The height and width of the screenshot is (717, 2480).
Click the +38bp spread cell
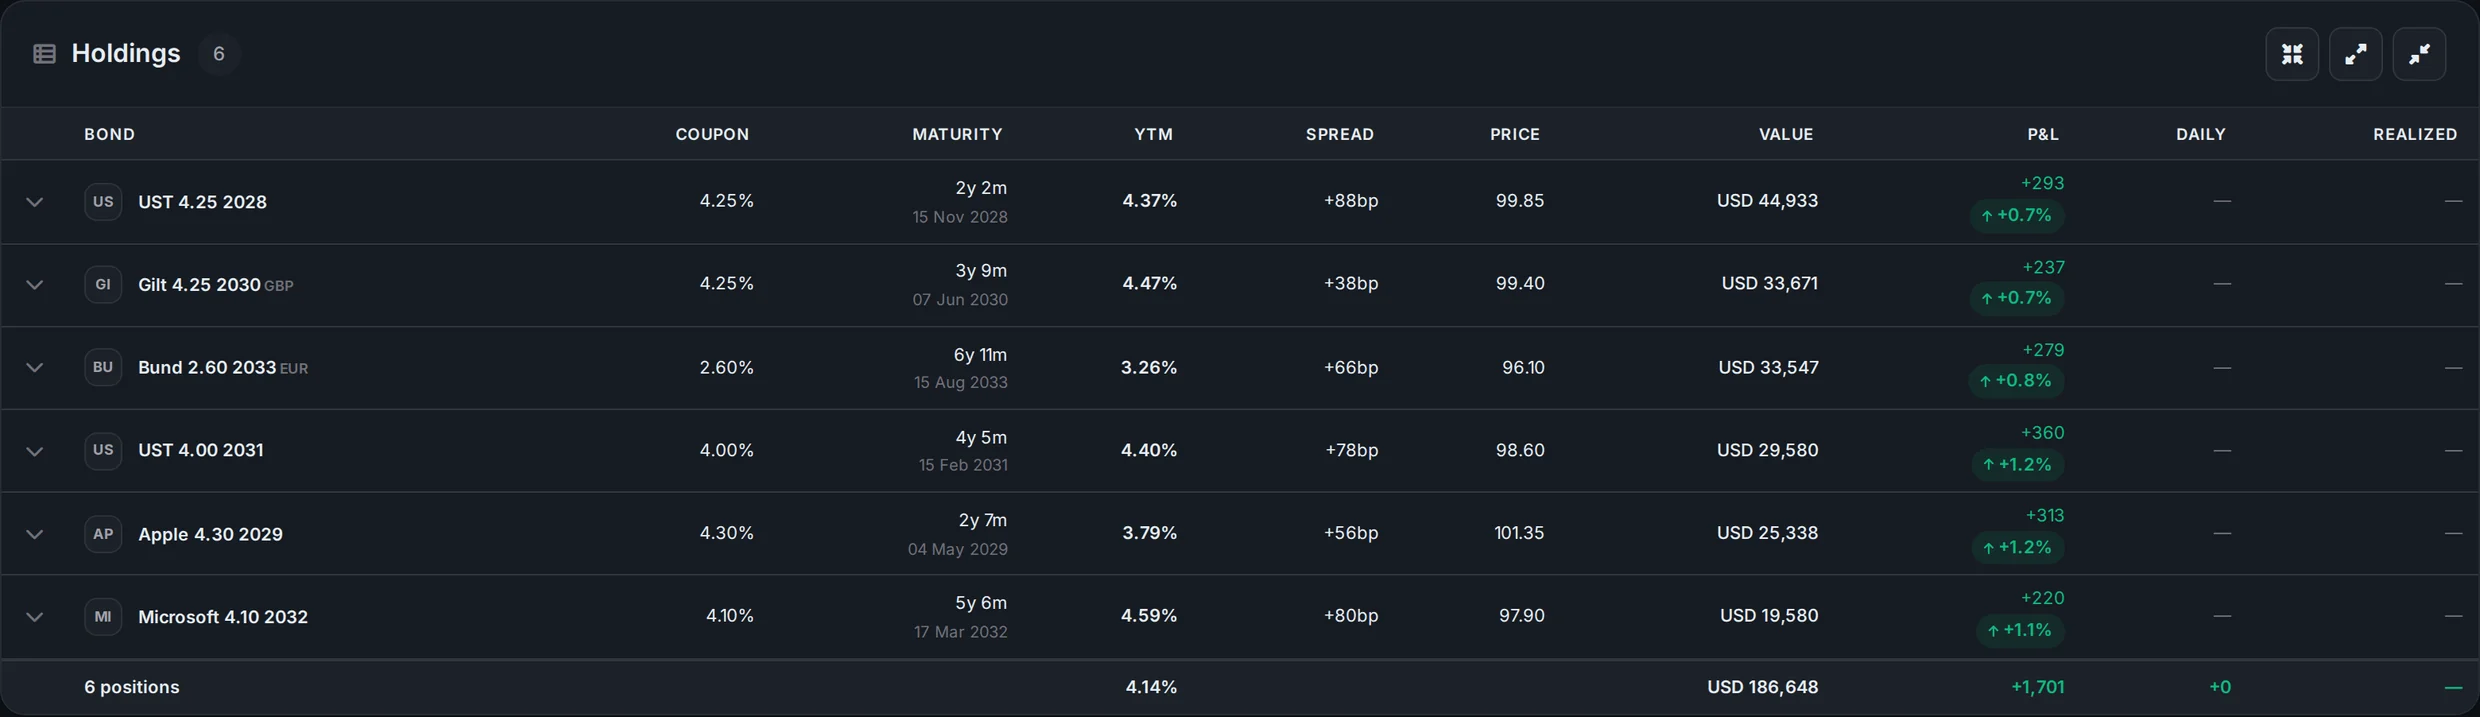point(1351,284)
